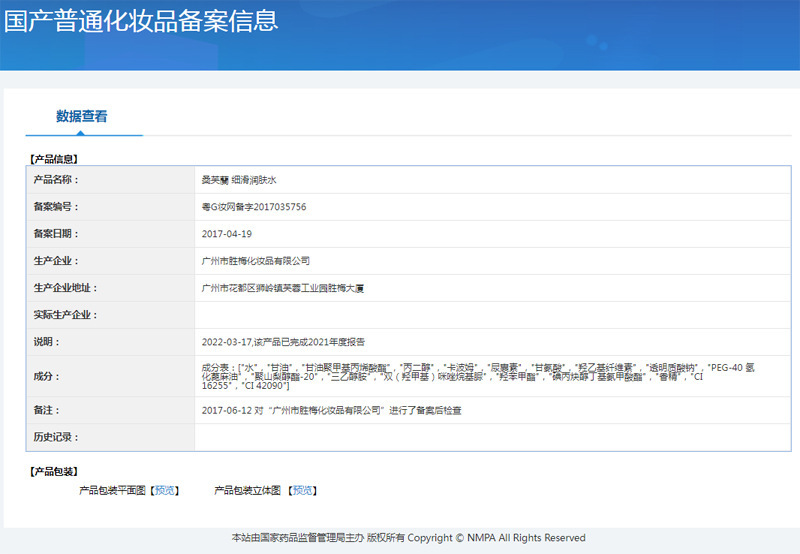Select the address text ending with 胜梅大厦
The width and height of the screenshot is (800, 554).
point(283,288)
